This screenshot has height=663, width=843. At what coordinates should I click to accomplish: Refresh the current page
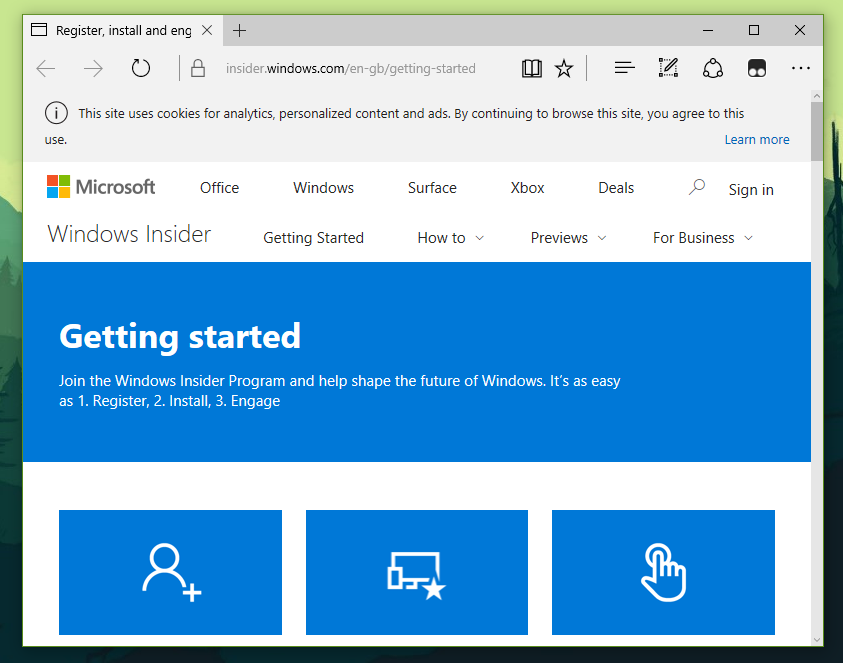tap(141, 68)
